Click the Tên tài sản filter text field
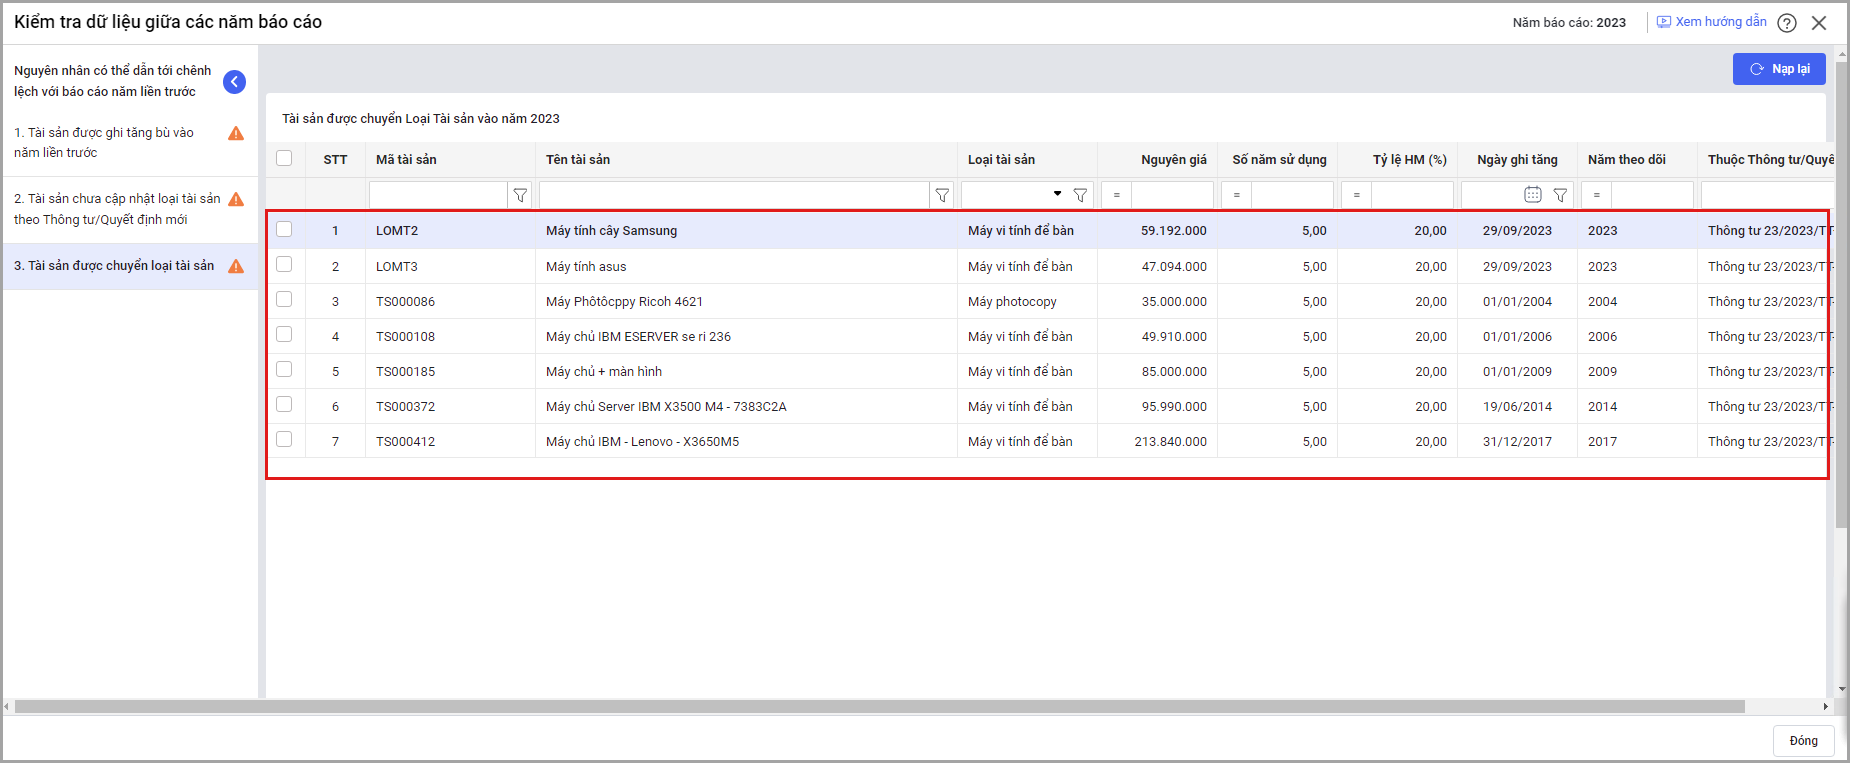The image size is (1850, 763). (x=734, y=195)
